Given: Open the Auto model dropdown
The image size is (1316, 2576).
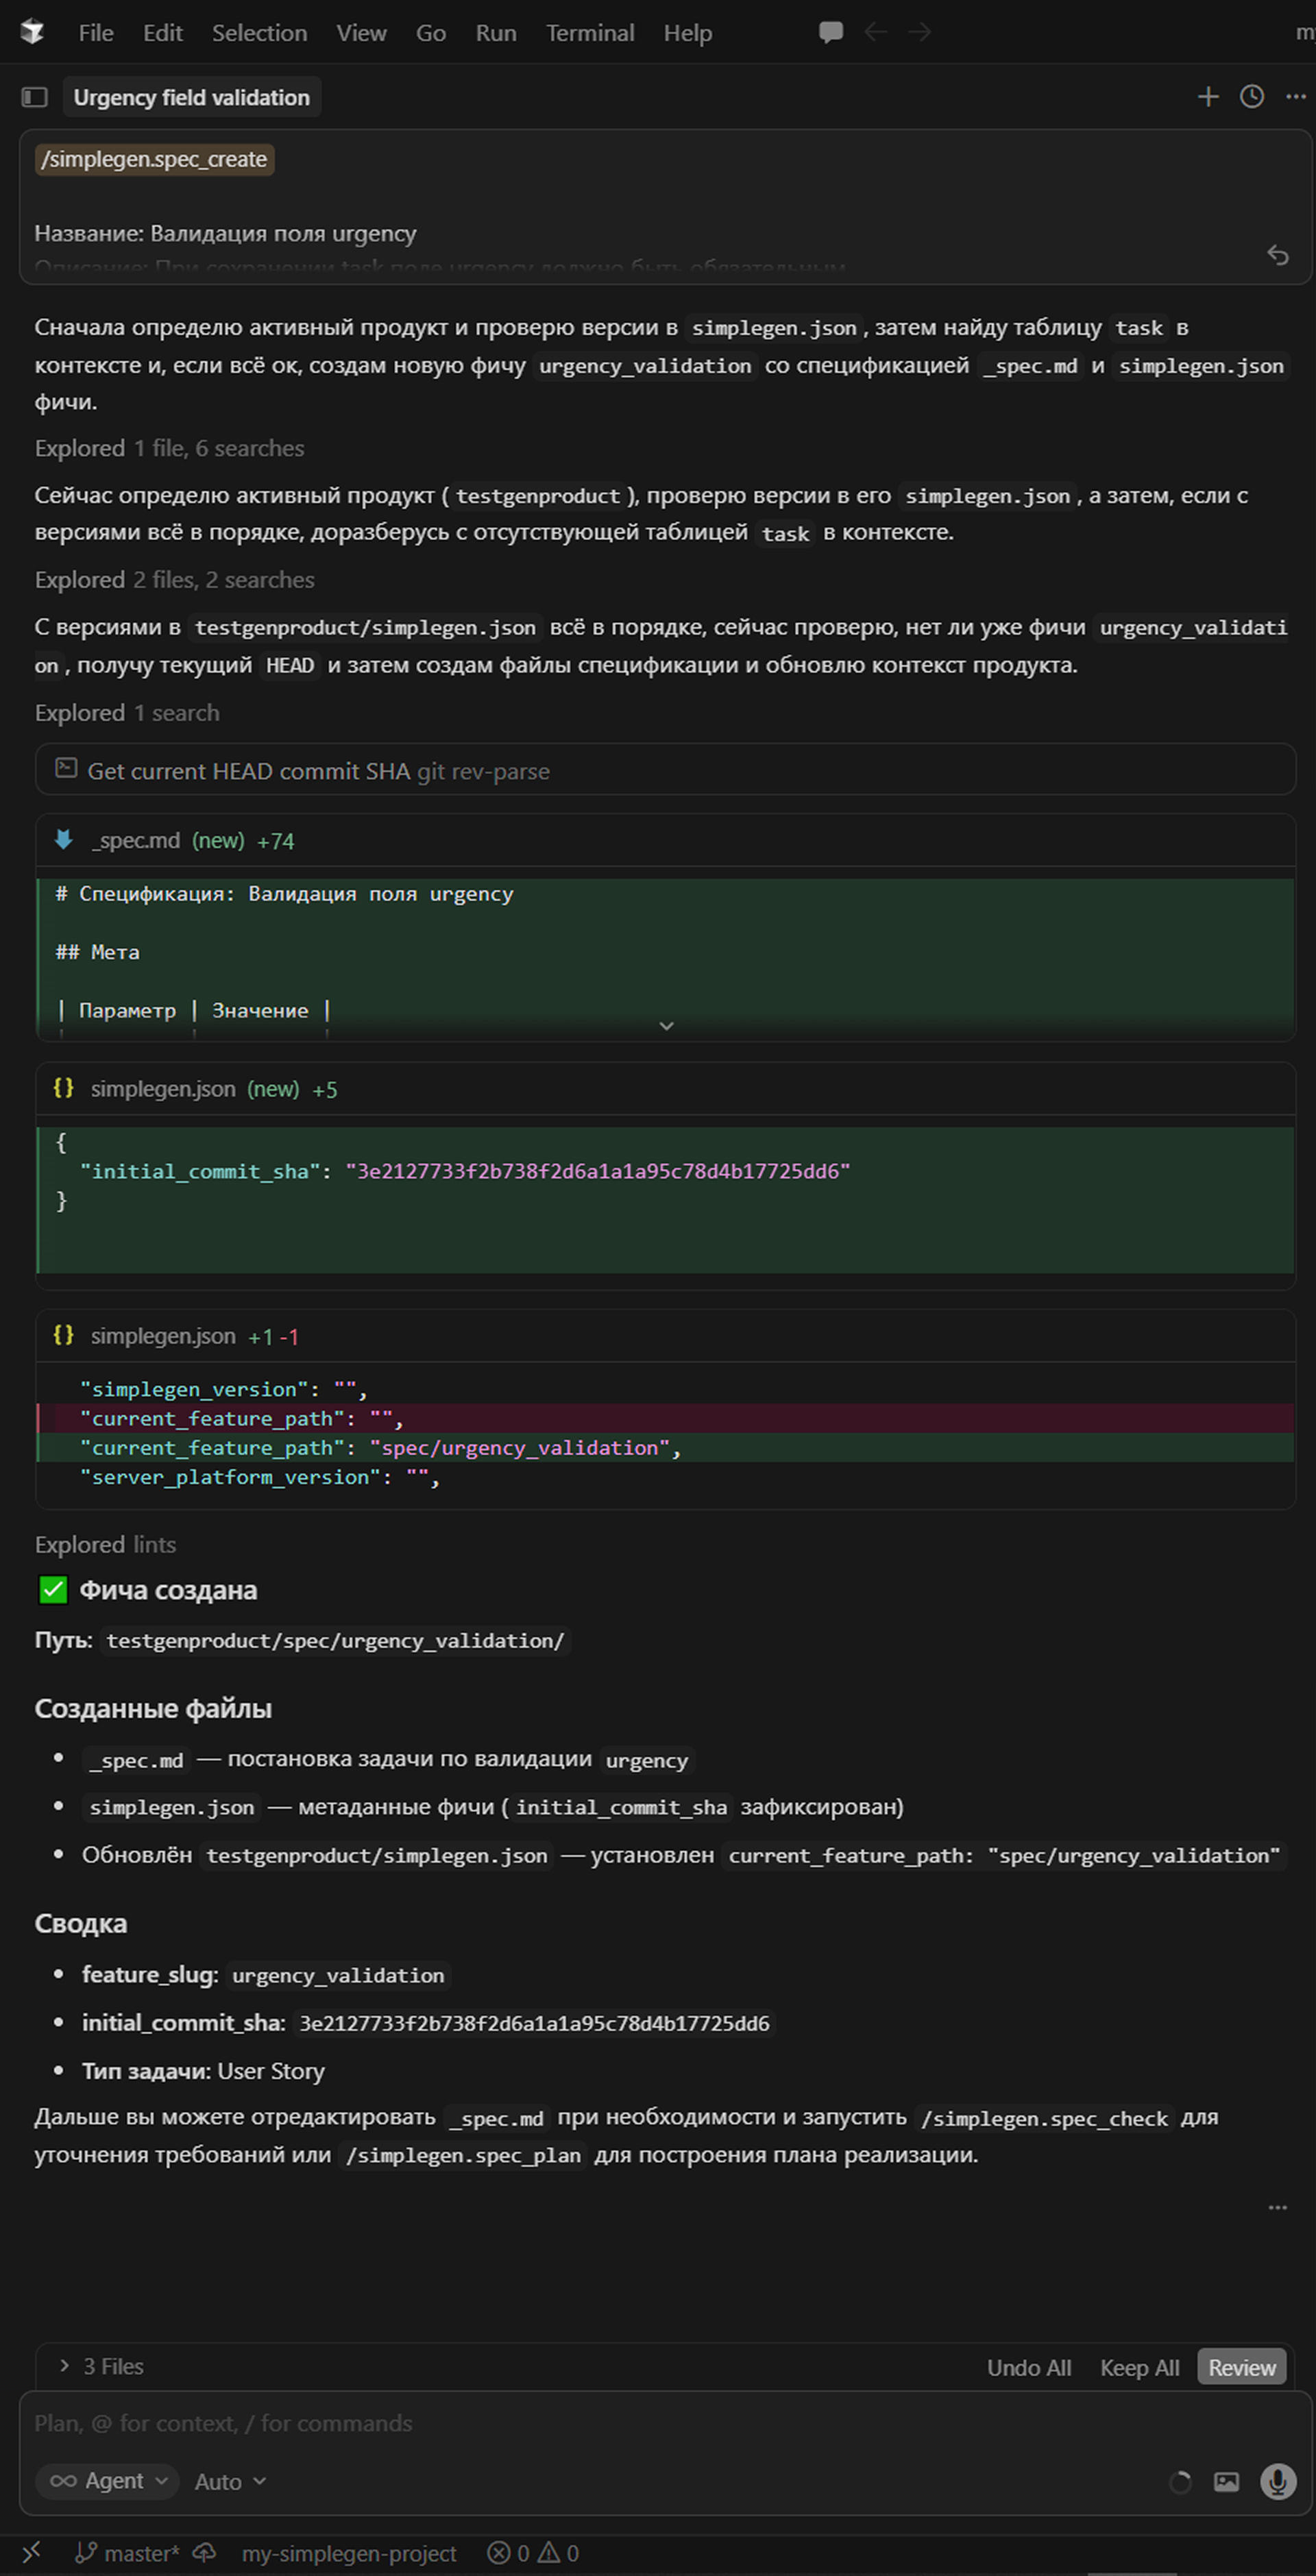Looking at the screenshot, I should 230,2481.
